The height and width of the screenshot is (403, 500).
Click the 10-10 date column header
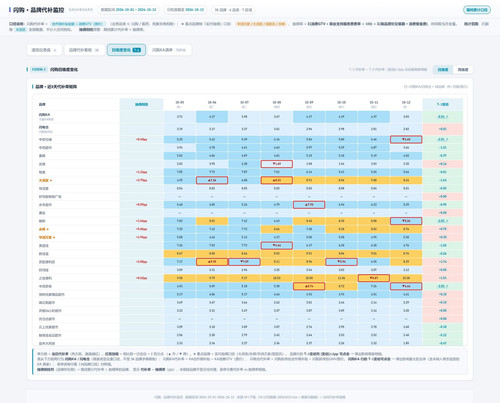(341, 104)
